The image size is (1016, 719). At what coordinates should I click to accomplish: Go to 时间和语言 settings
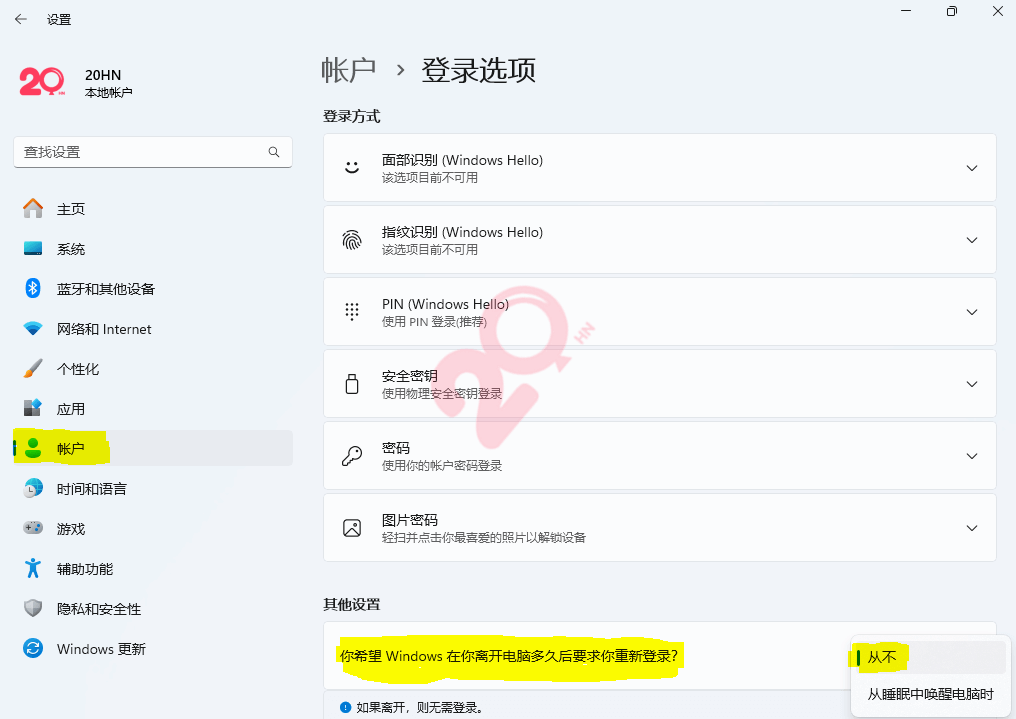(x=91, y=489)
